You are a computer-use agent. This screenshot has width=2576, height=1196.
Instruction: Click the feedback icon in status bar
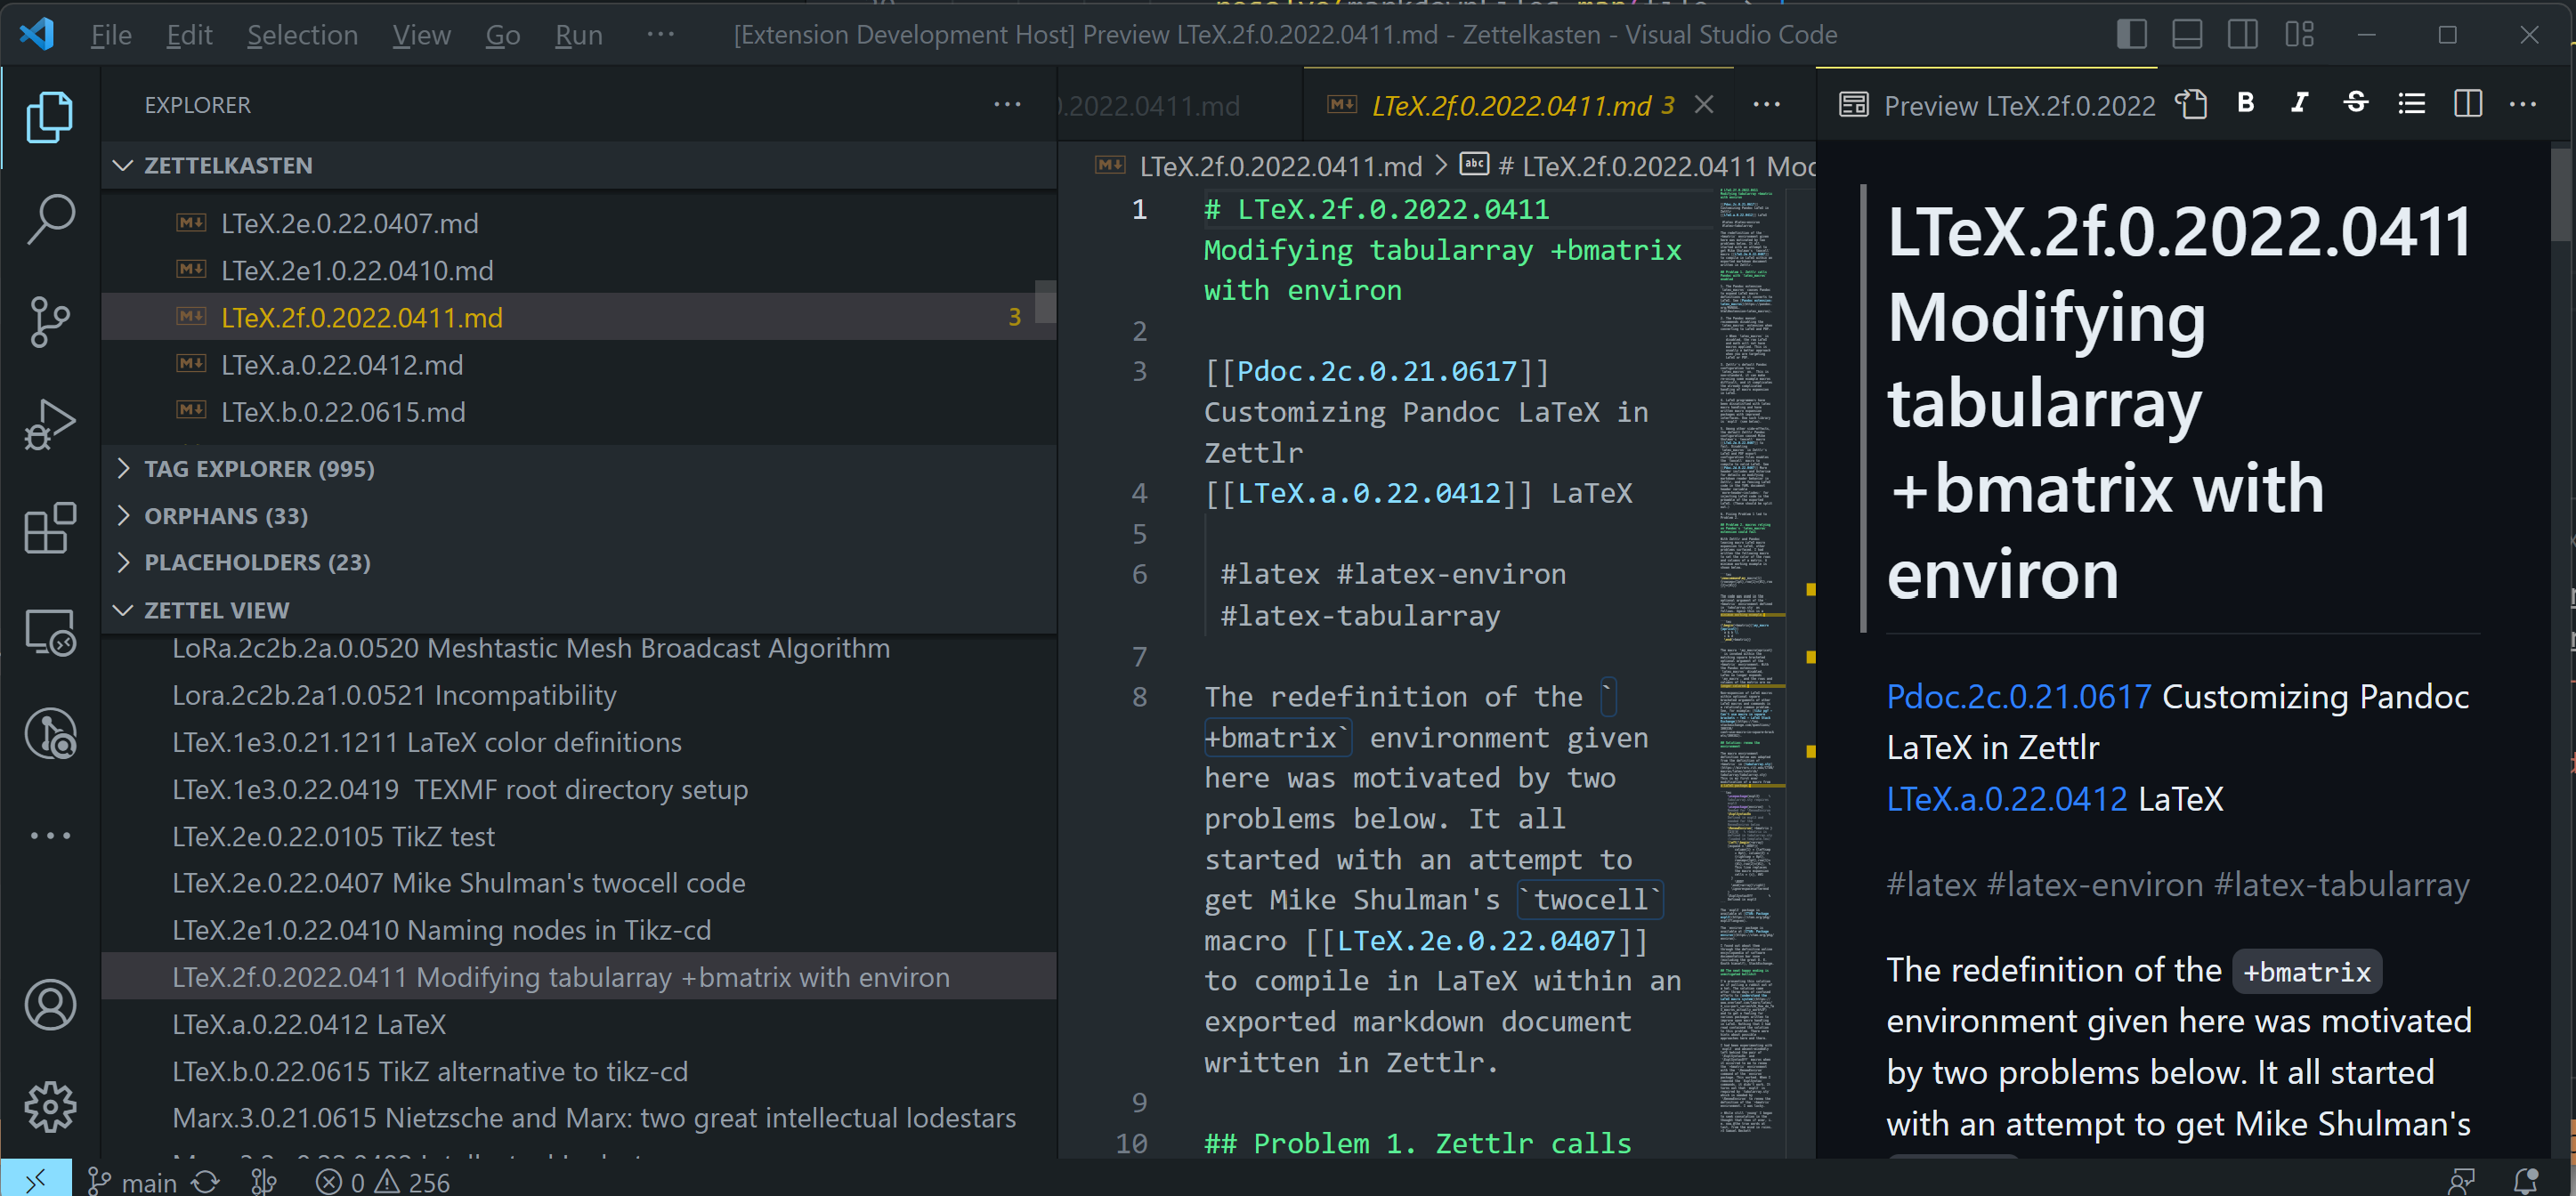point(2462,1181)
